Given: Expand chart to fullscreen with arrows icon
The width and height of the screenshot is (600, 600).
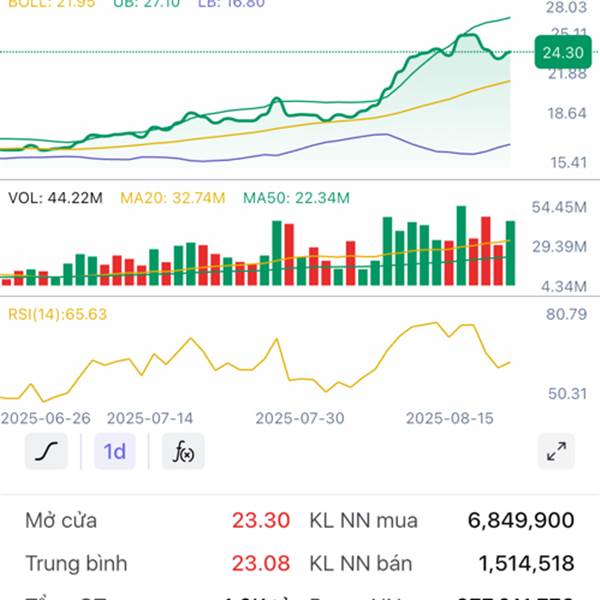Looking at the screenshot, I should tap(556, 451).
